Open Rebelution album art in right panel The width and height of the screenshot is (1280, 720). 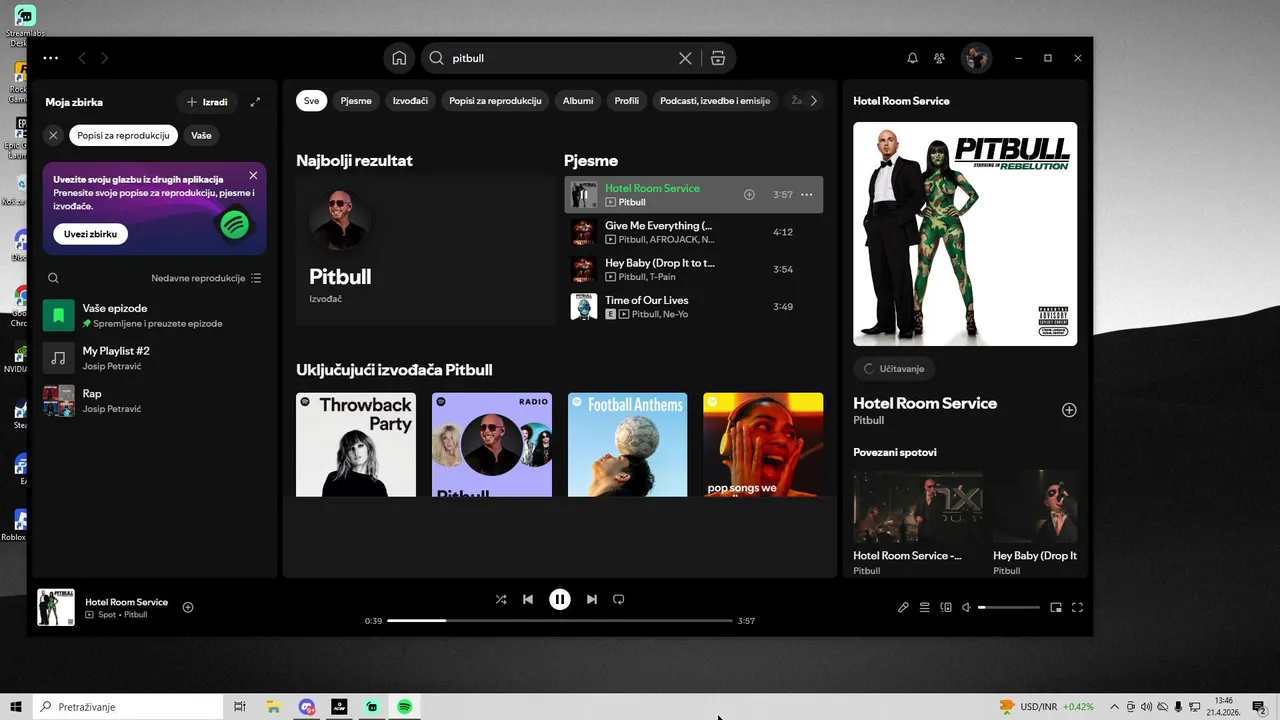[x=965, y=234]
